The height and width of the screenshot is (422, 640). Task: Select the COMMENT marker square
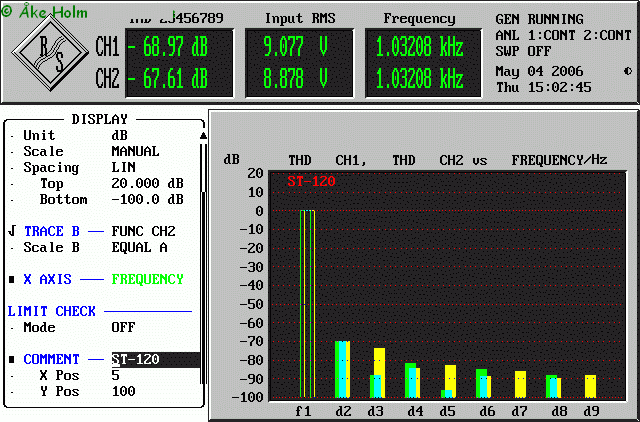[12, 360]
